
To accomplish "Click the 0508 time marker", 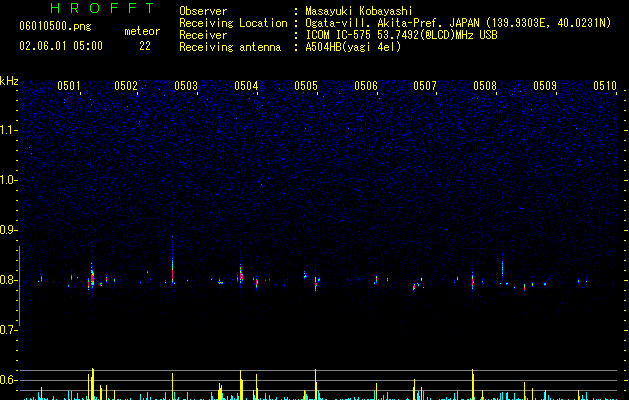I will (x=485, y=86).
